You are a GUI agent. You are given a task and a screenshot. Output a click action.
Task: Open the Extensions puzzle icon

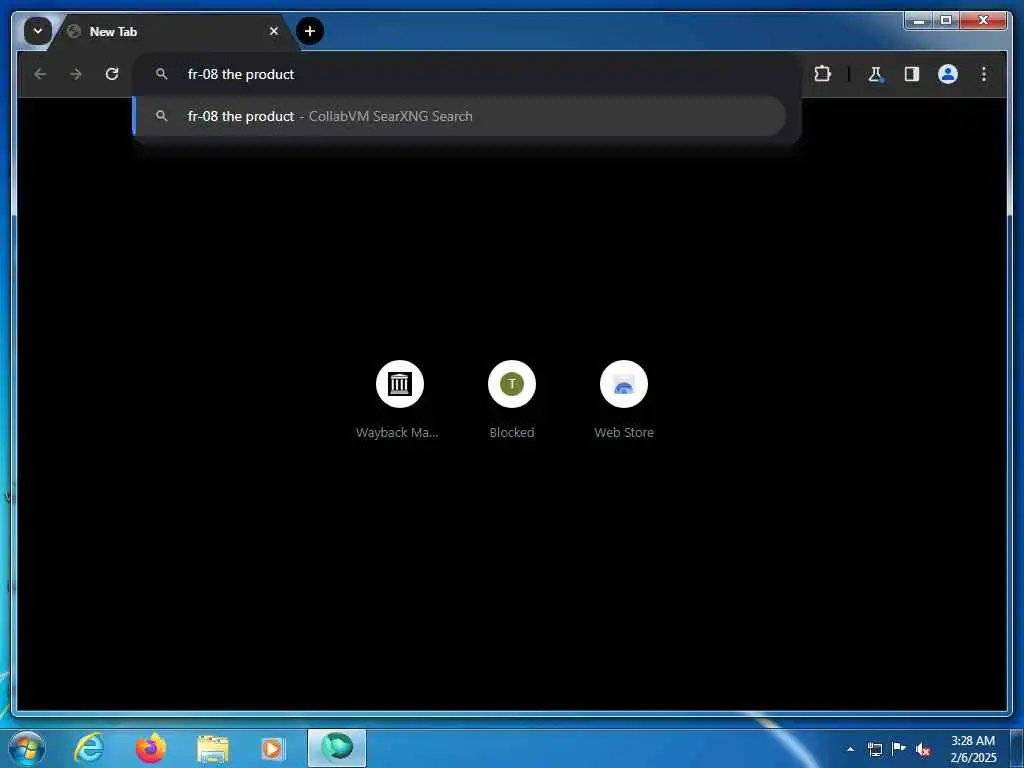[x=822, y=74]
